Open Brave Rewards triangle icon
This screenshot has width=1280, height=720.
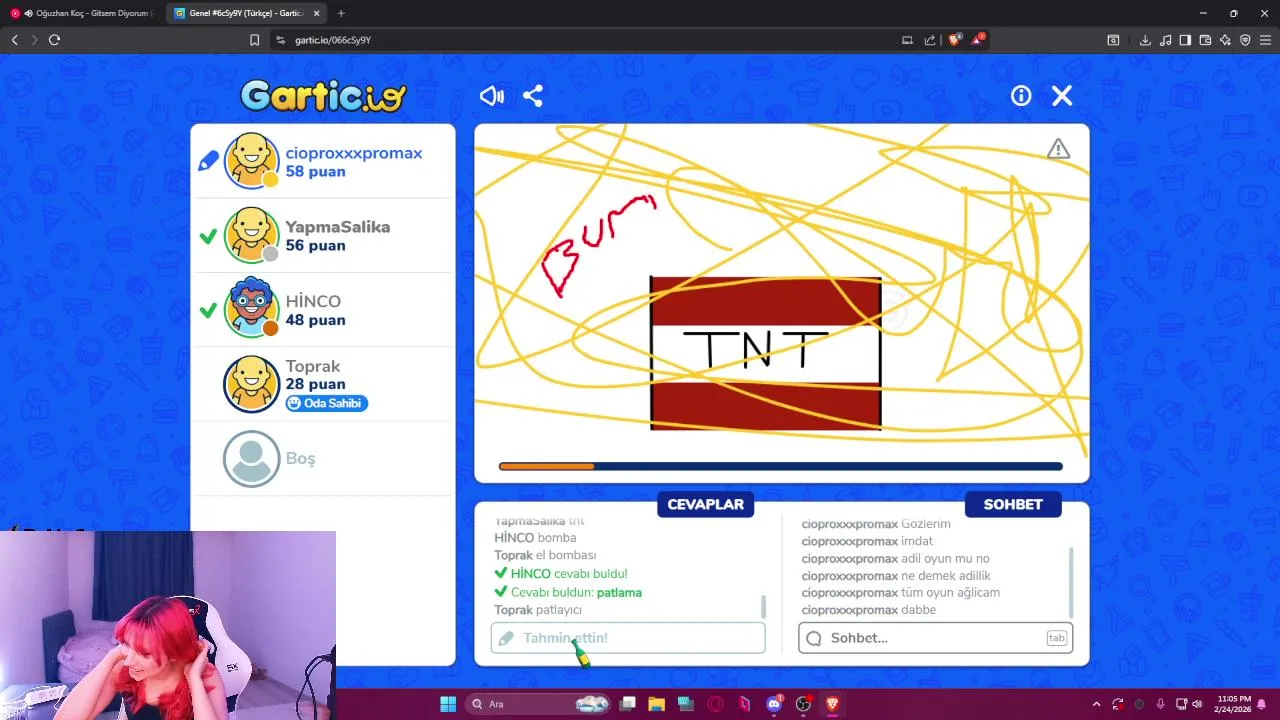click(978, 40)
